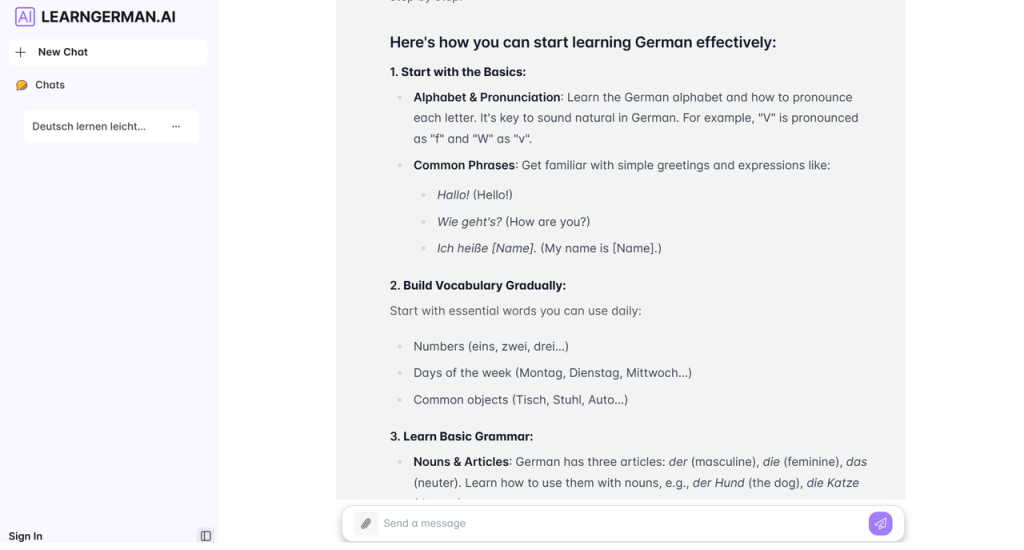Viewport: 1024px width, 550px height.
Task: Click the Start with the Basics heading
Action: 457,72
